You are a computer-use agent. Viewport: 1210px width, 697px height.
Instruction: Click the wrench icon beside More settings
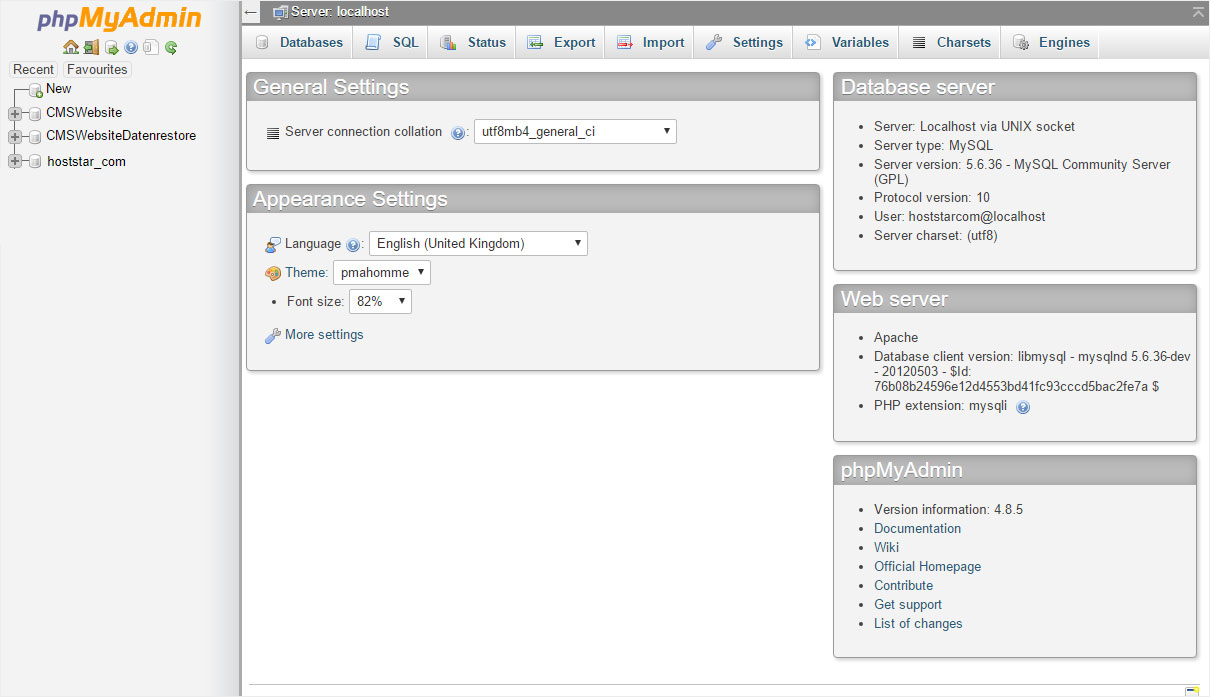[273, 336]
